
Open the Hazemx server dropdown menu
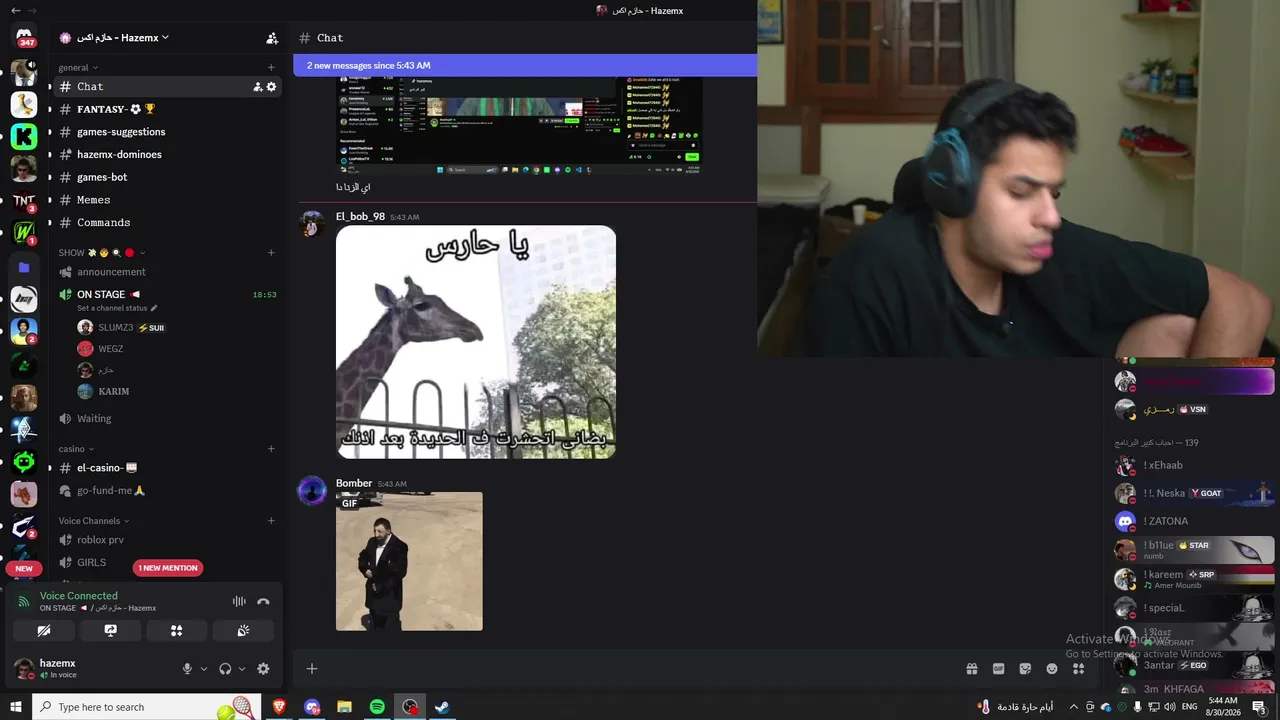114,38
